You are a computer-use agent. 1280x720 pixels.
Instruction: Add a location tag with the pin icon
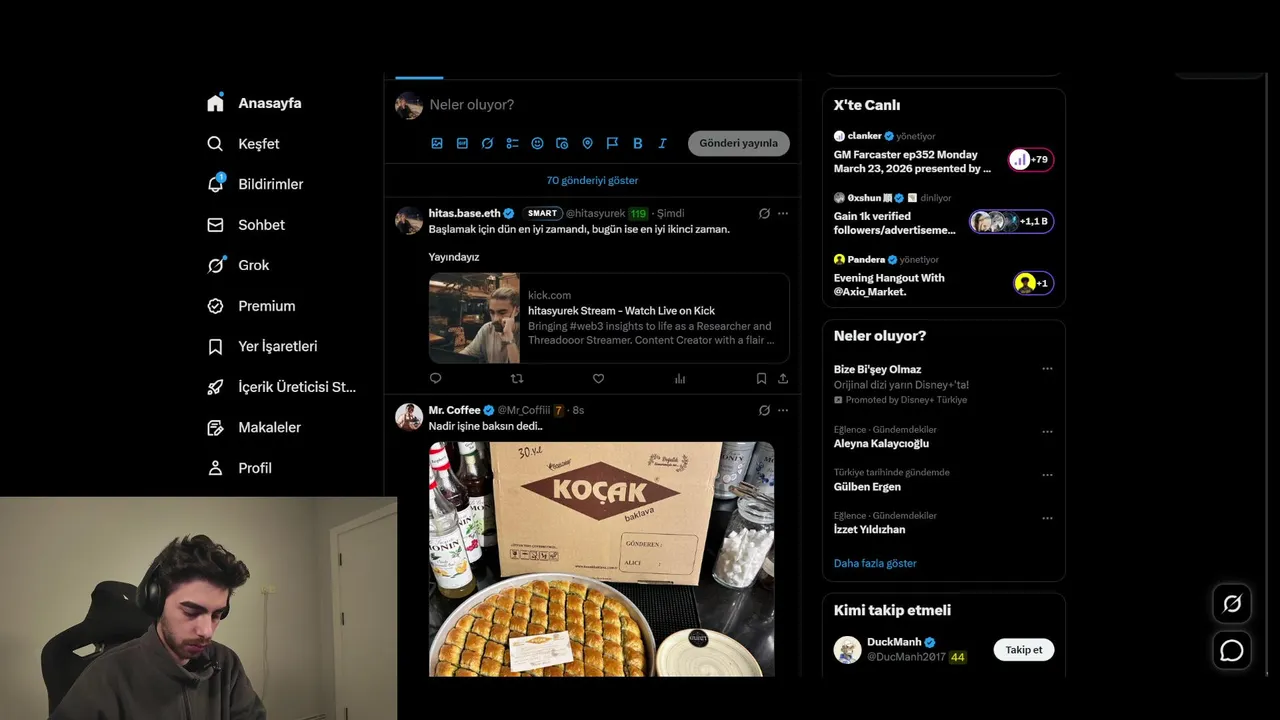587,143
